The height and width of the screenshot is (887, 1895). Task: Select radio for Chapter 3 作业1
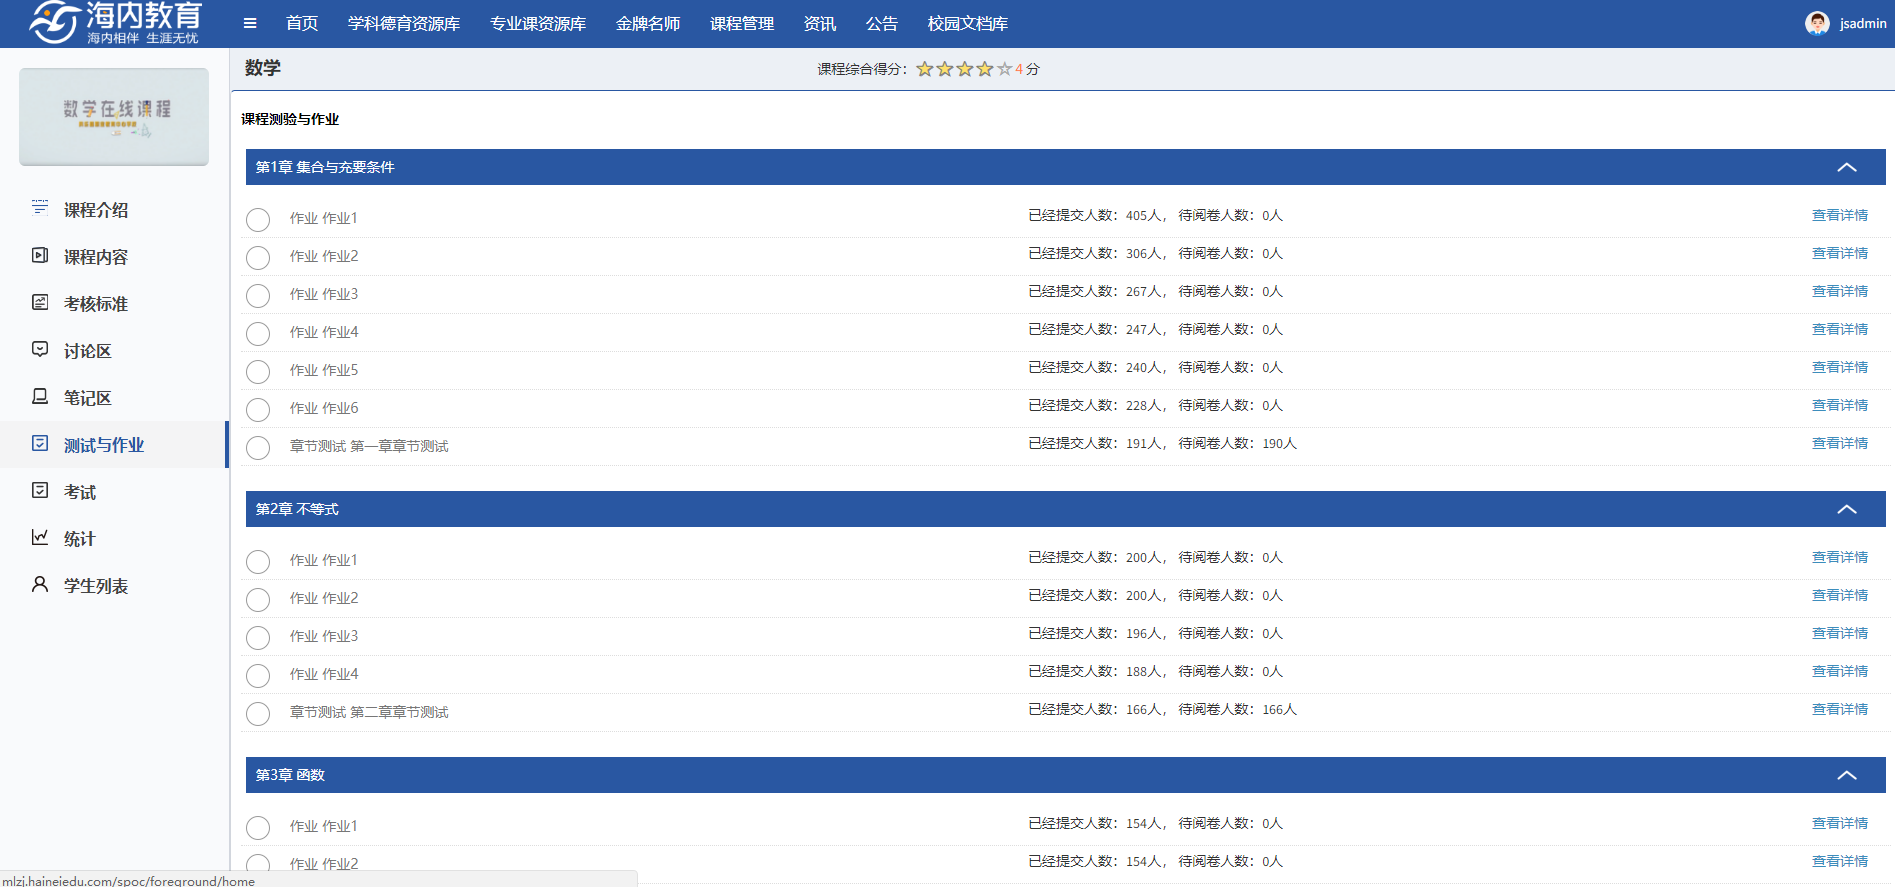coord(258,828)
